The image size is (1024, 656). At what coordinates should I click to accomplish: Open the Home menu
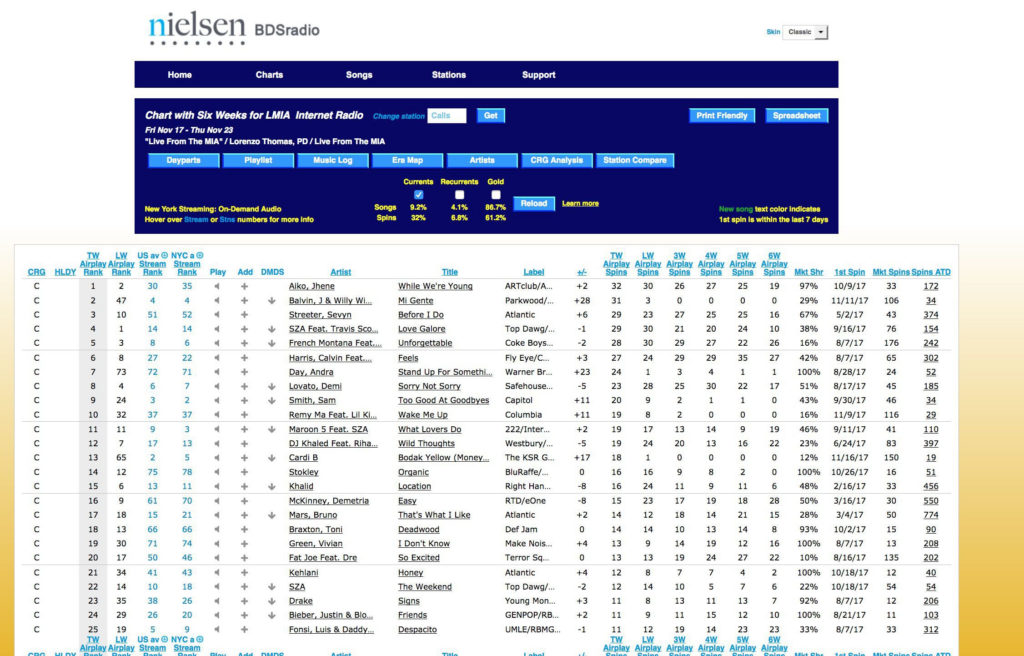(180, 75)
